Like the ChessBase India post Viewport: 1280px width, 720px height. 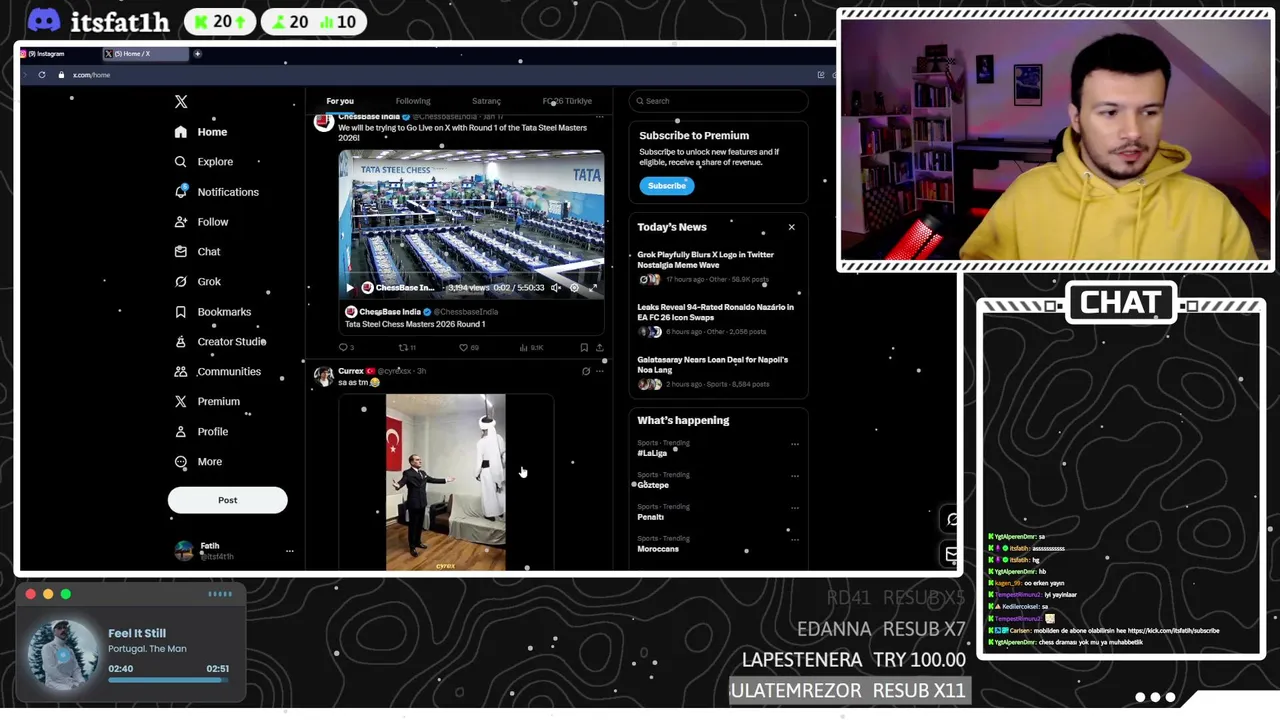pos(468,348)
